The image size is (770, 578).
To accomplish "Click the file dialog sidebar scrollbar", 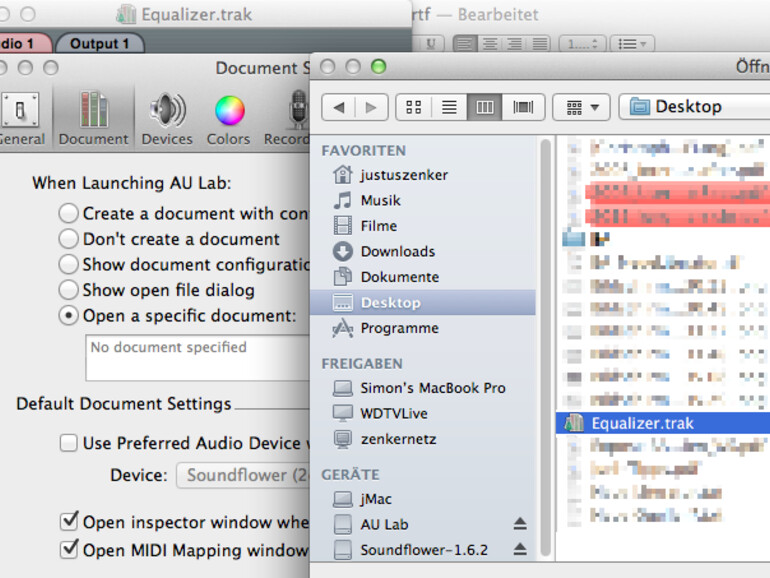I will [545, 348].
